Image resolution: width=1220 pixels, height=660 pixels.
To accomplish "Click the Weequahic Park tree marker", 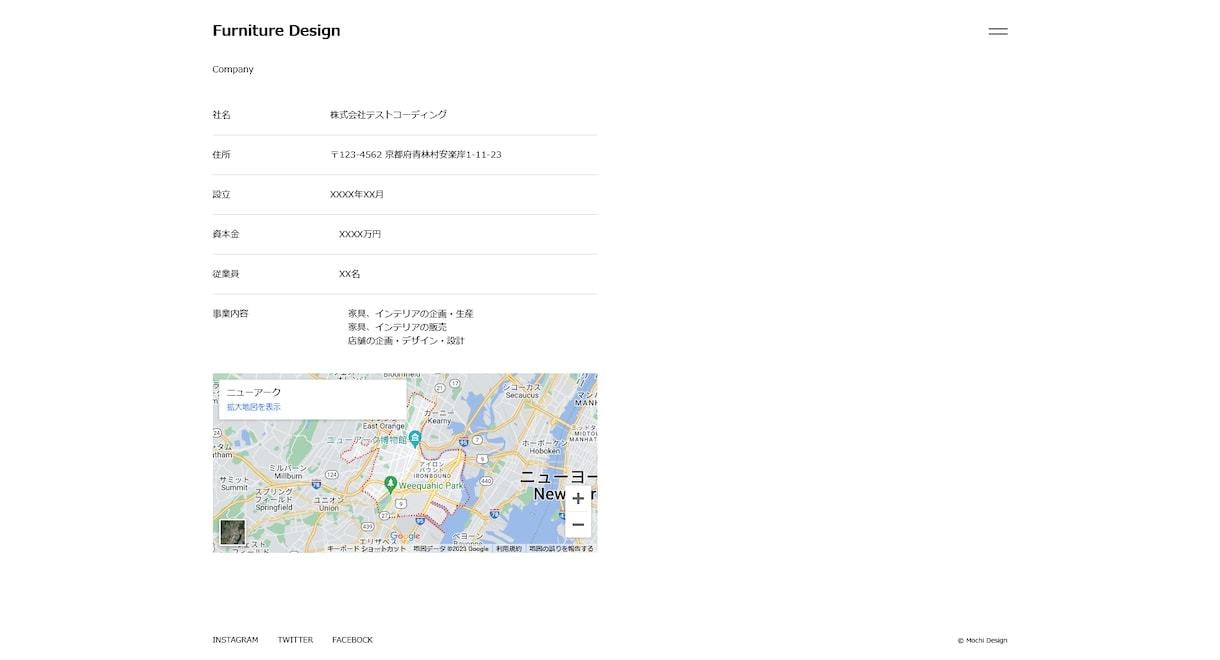I will click(391, 483).
